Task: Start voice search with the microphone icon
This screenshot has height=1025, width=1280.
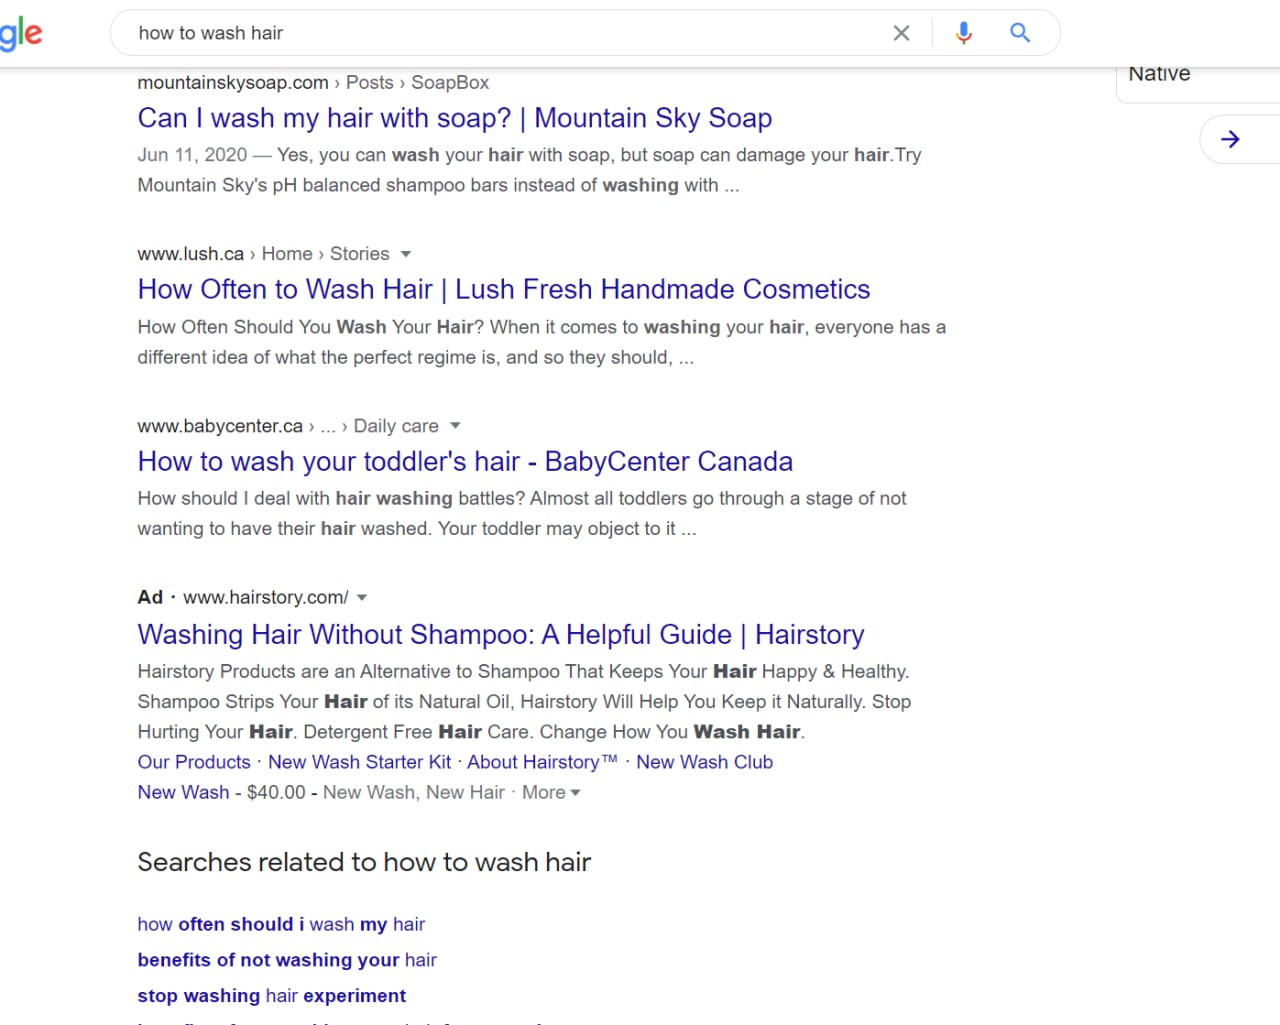Action: (x=963, y=33)
